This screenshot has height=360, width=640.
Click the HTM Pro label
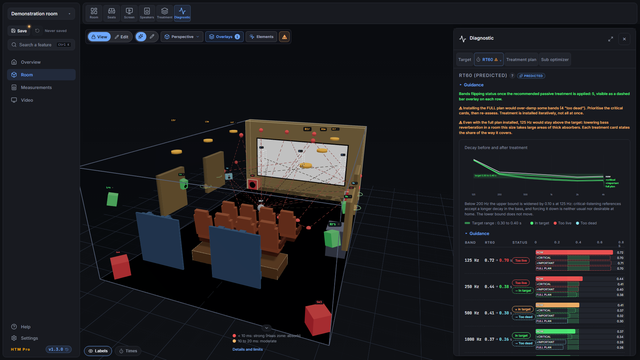coord(20,349)
